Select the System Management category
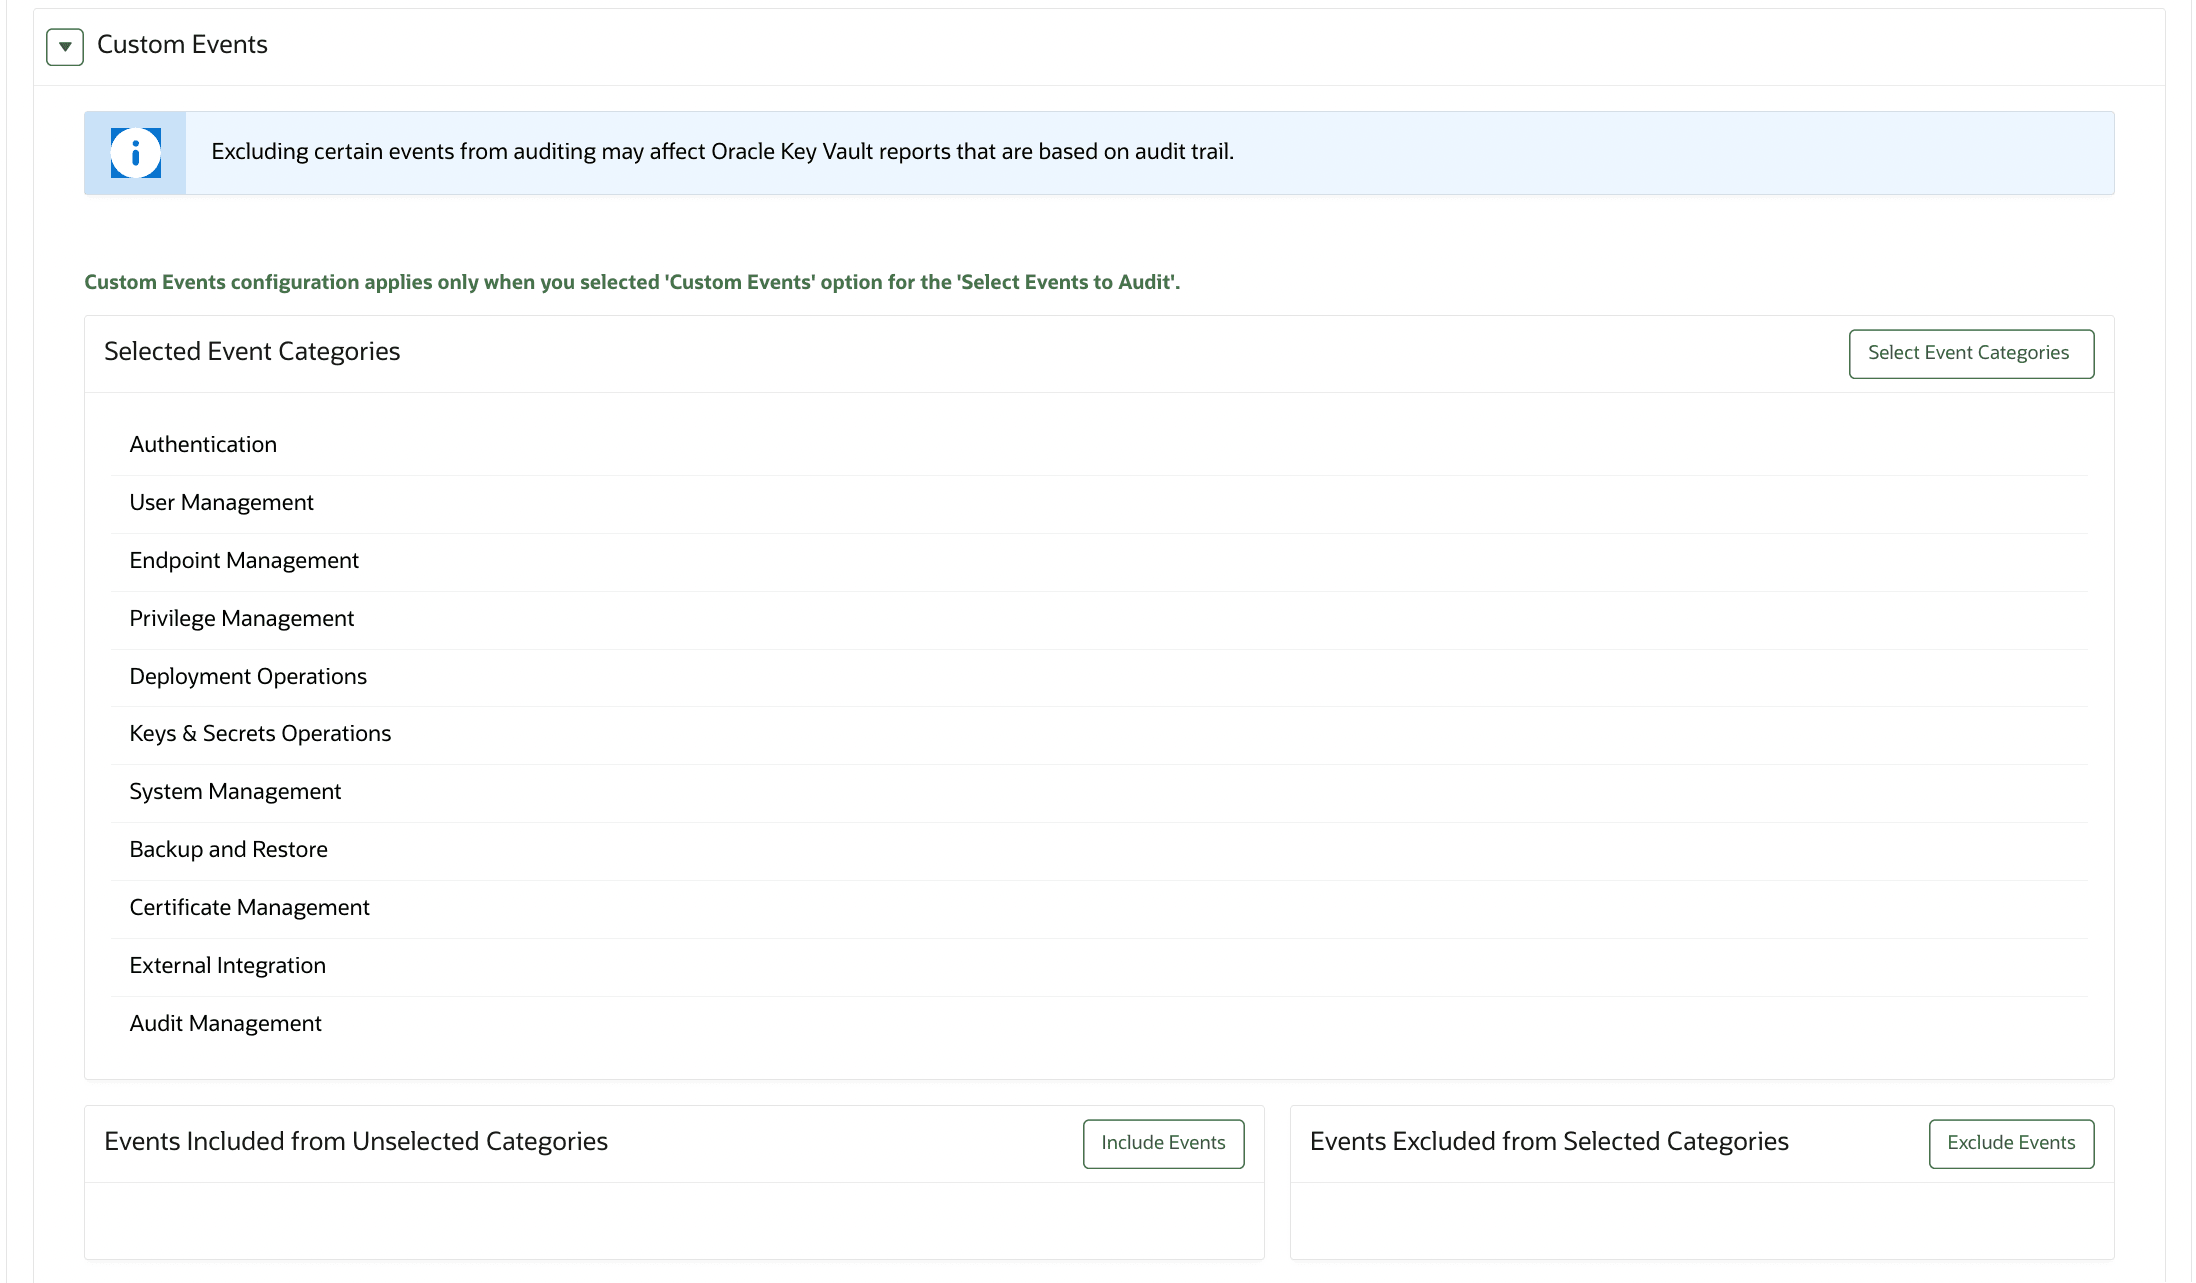 click(x=235, y=791)
